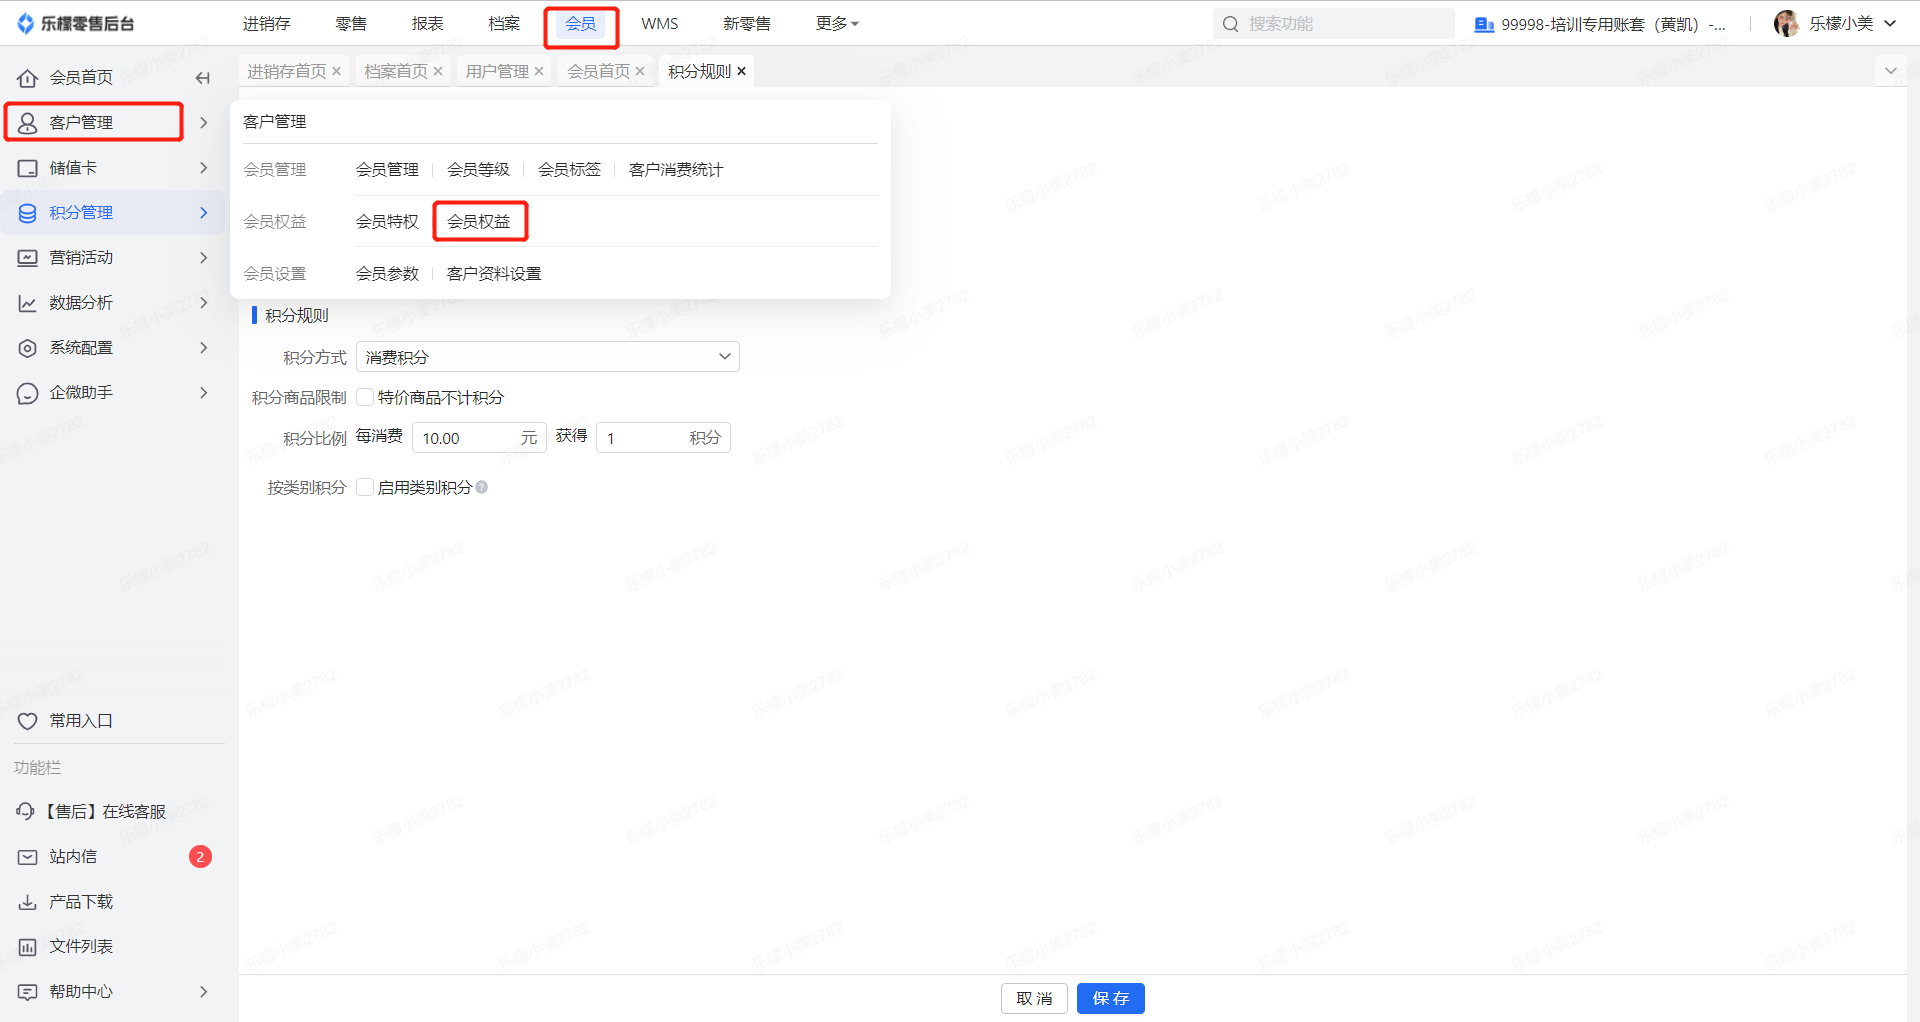Expand the 企微助手 submenu arrow

[x=203, y=392]
